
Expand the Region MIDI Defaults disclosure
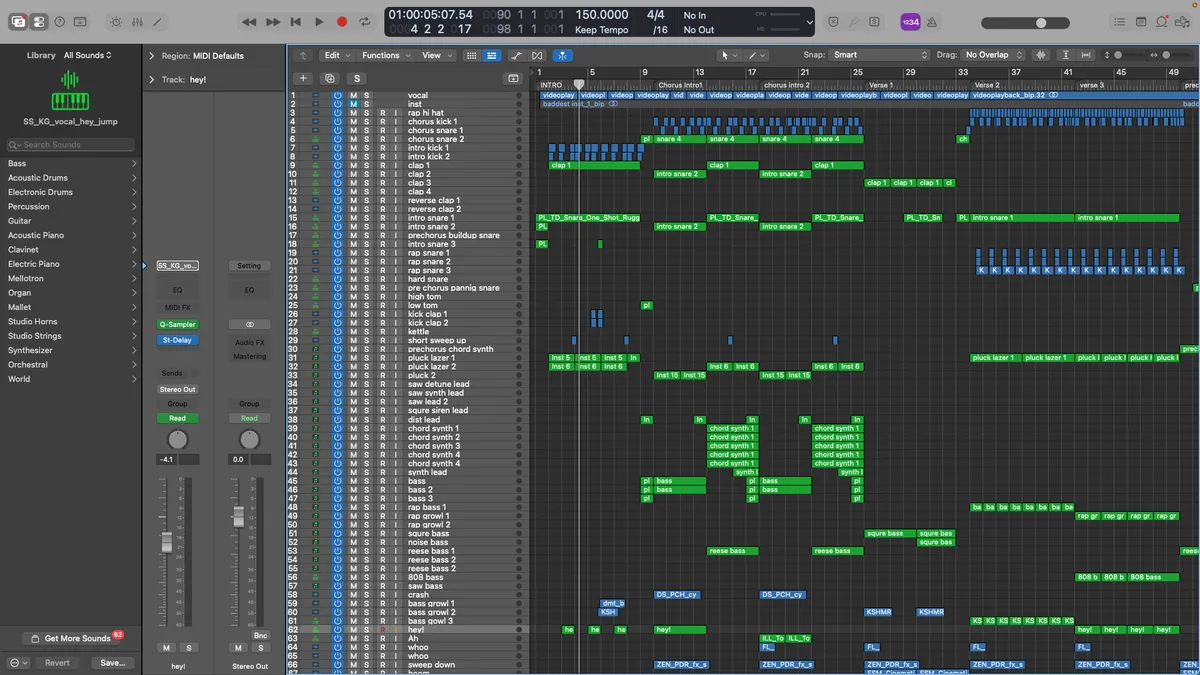pos(152,56)
